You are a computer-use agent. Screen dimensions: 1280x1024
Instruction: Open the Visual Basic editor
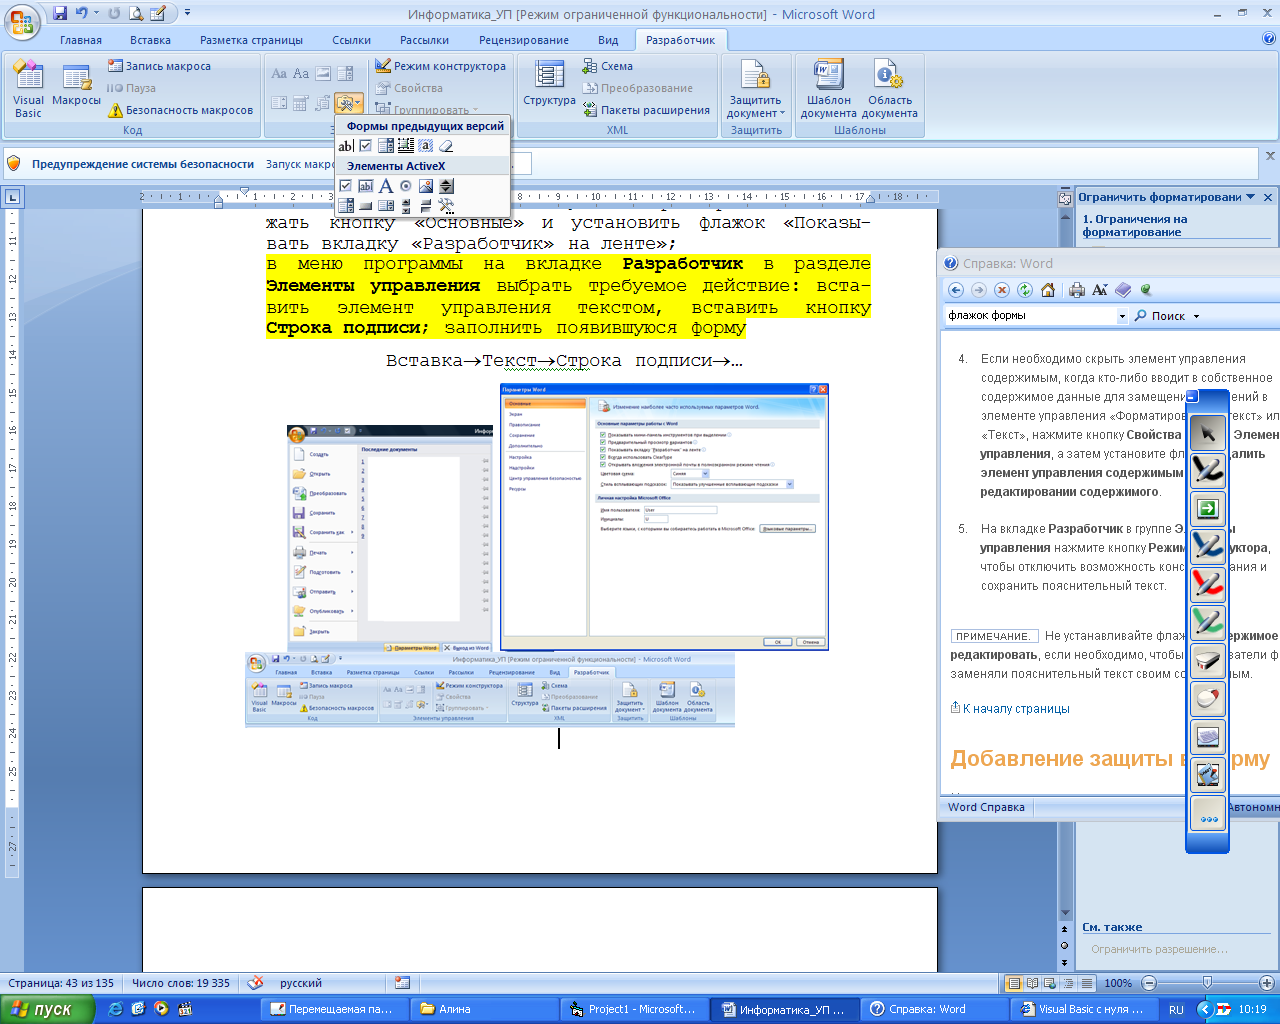click(28, 90)
